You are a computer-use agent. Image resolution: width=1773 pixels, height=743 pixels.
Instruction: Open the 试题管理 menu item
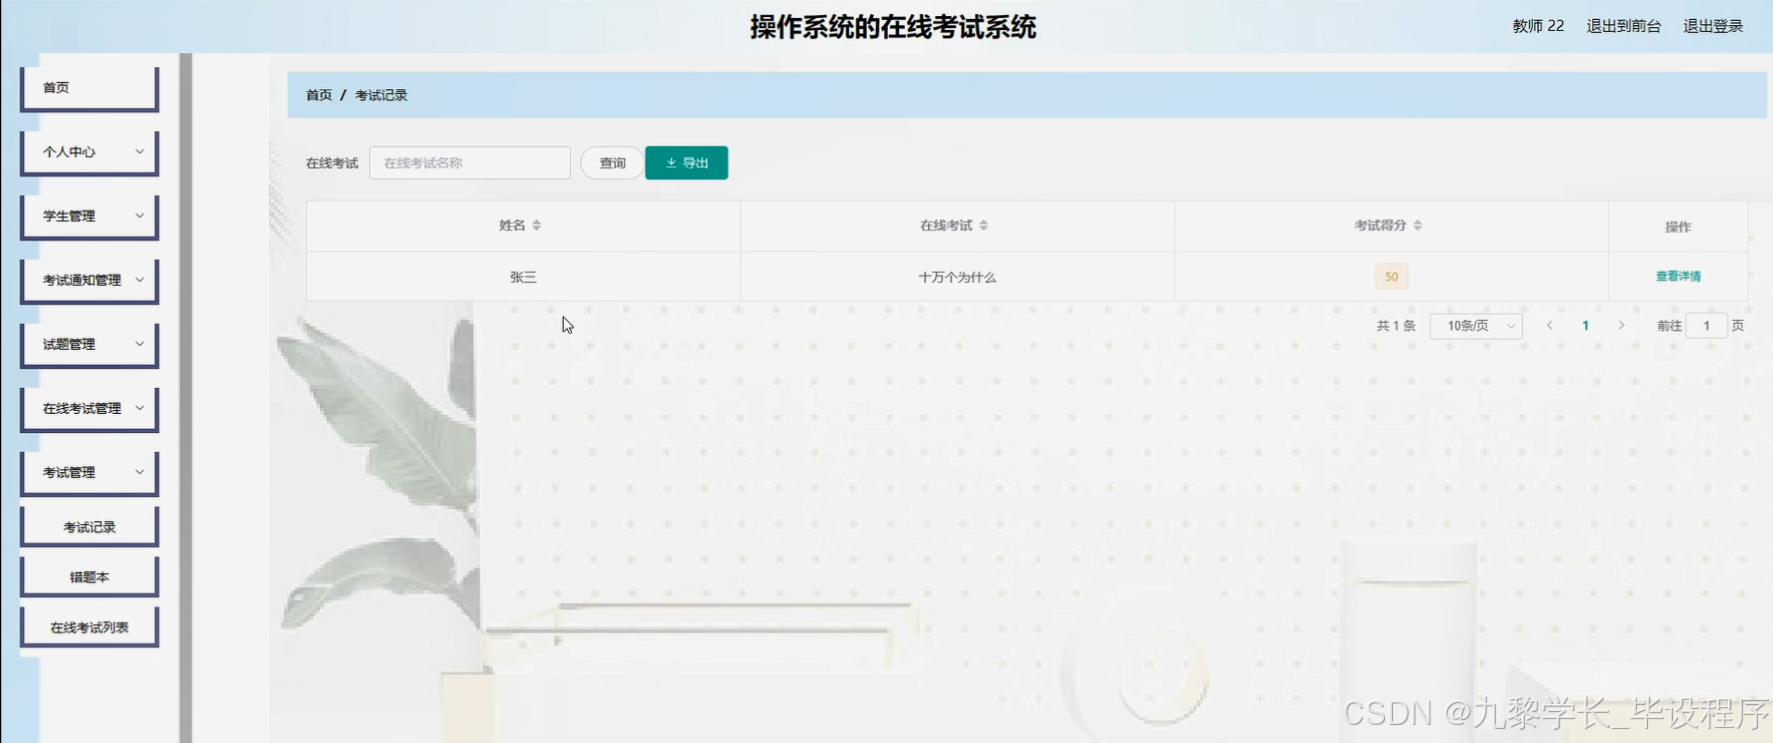(x=90, y=344)
